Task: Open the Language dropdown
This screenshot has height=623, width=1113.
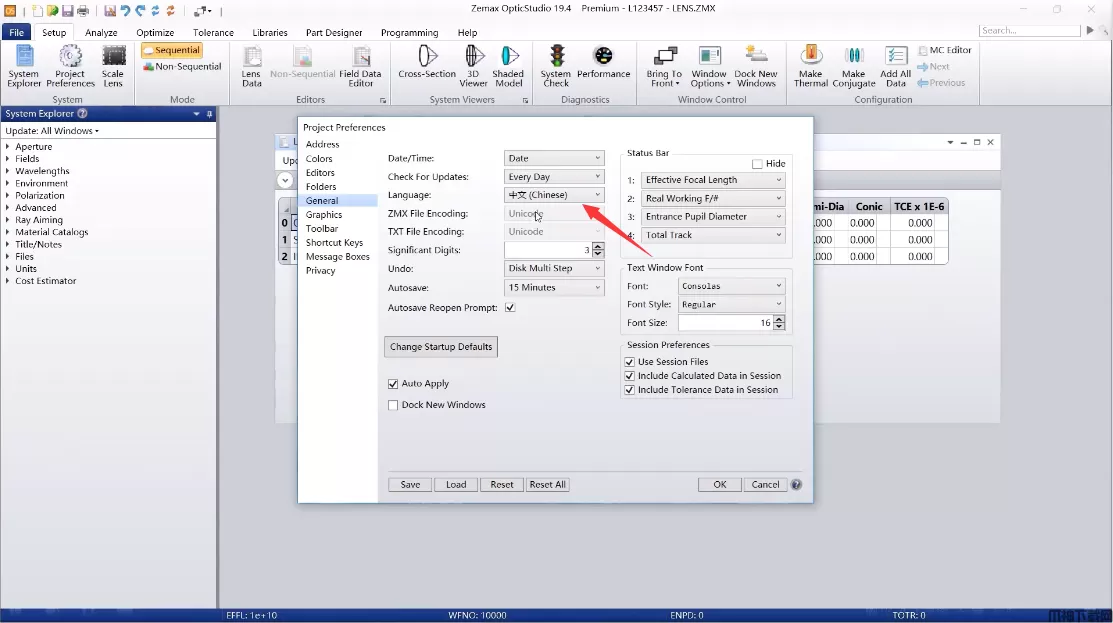Action: [x=554, y=195]
